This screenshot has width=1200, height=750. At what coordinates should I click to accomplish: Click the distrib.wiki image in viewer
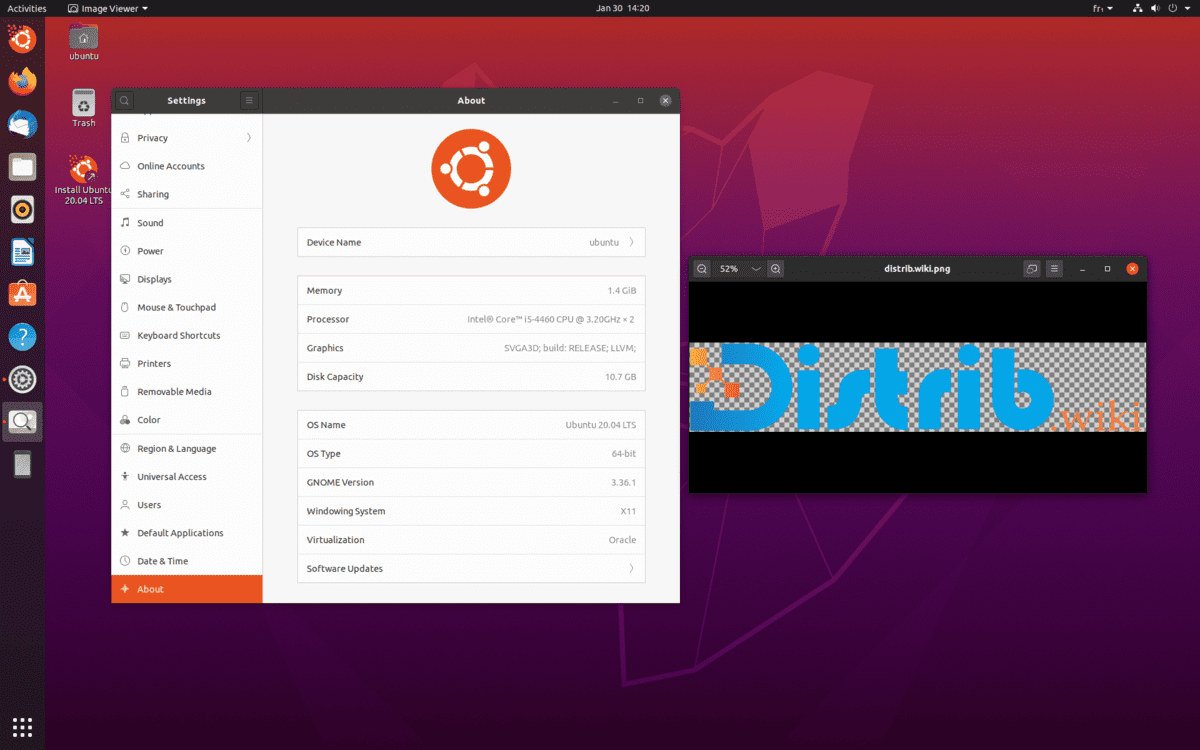click(918, 387)
